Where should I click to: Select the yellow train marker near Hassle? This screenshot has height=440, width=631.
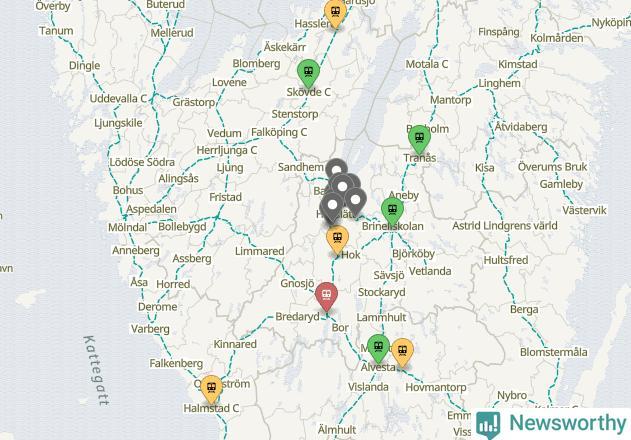coord(335,13)
